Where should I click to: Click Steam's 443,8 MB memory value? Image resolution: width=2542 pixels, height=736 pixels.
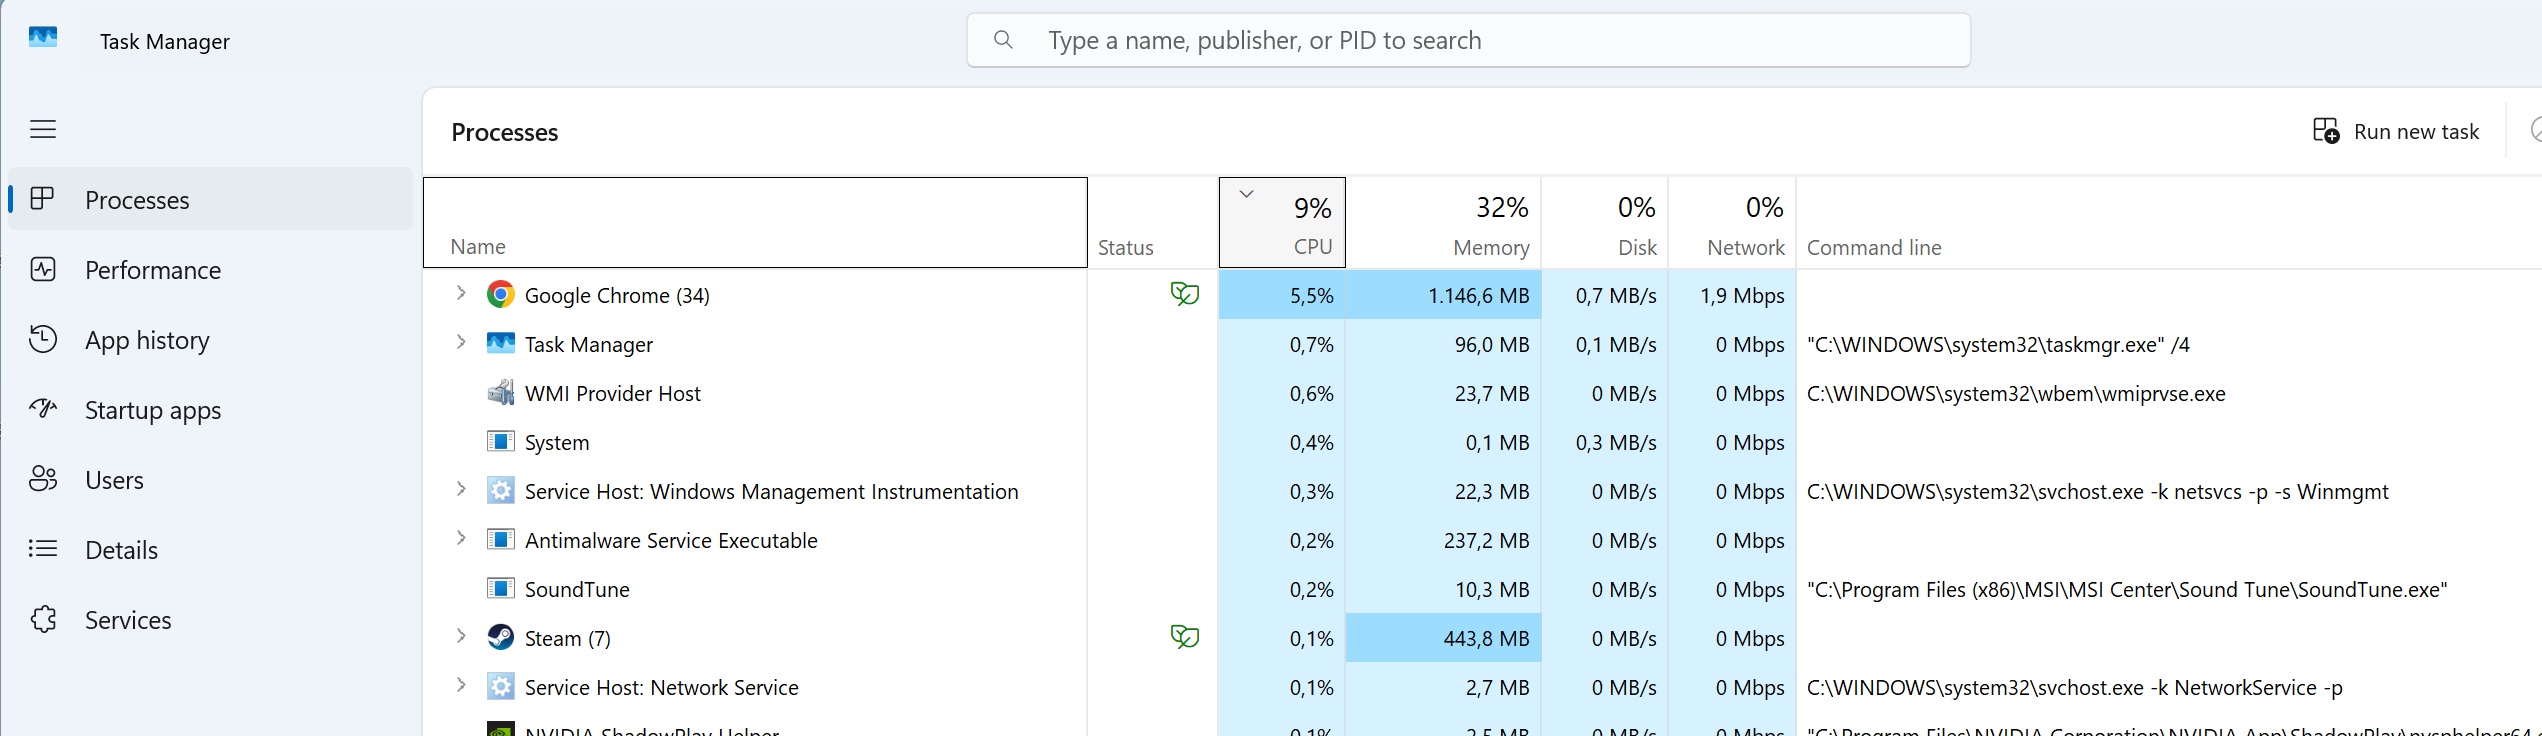[x=1486, y=638]
